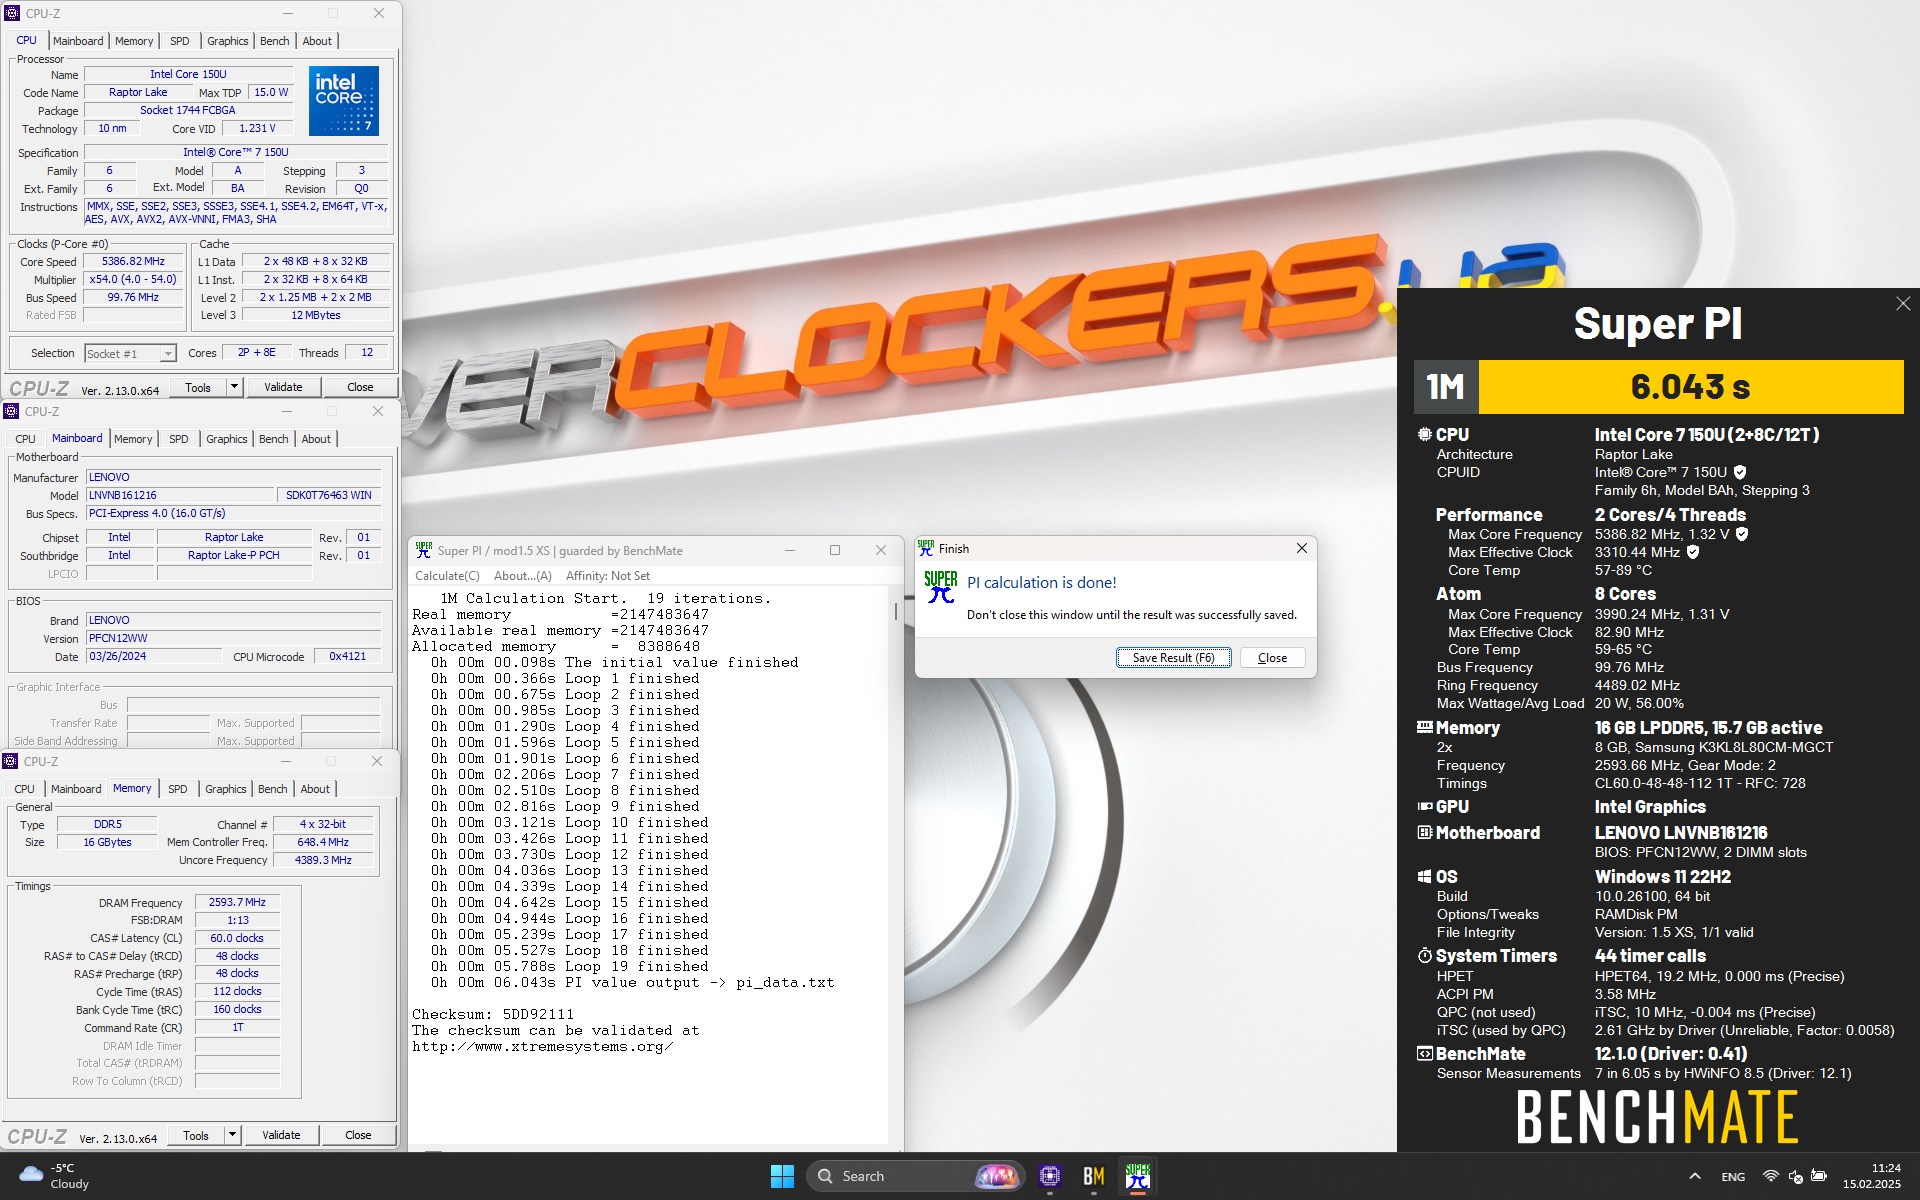This screenshot has width=1920, height=1200.
Task: Open the CPU-Z taskbar icon
Action: [x=1049, y=1176]
